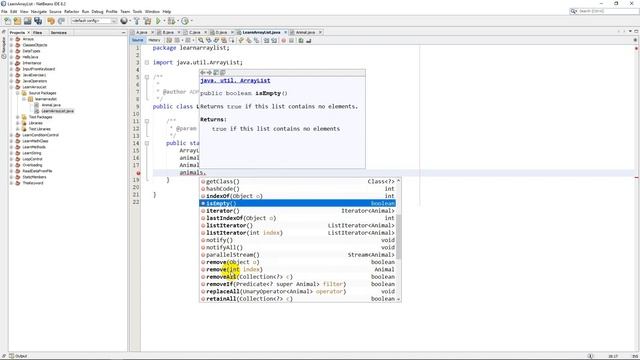The image size is (640, 360).
Task: Click the Find Selection magnifier in editor toolbar
Action: click(x=201, y=40)
